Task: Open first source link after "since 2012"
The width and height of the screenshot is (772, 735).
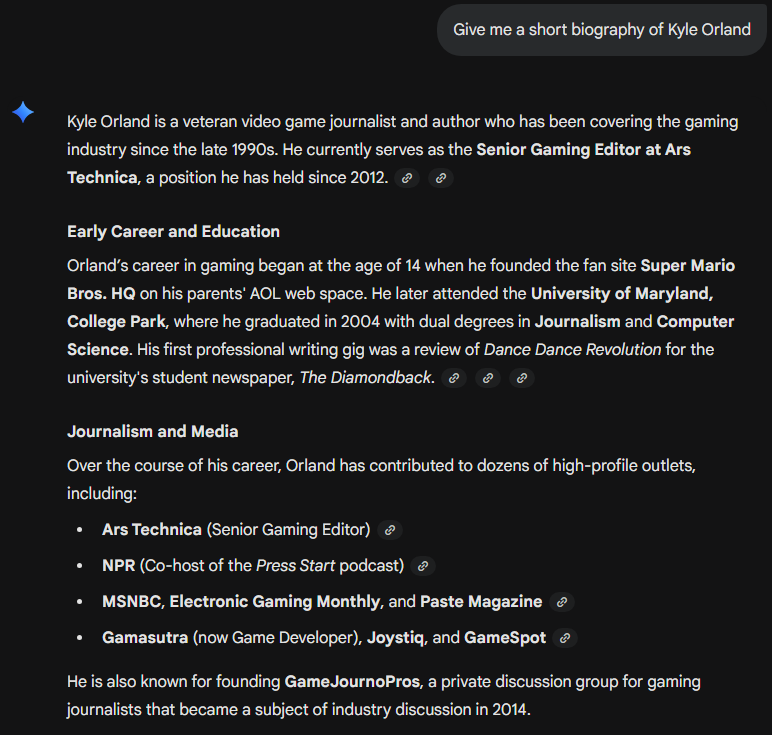Action: [406, 178]
